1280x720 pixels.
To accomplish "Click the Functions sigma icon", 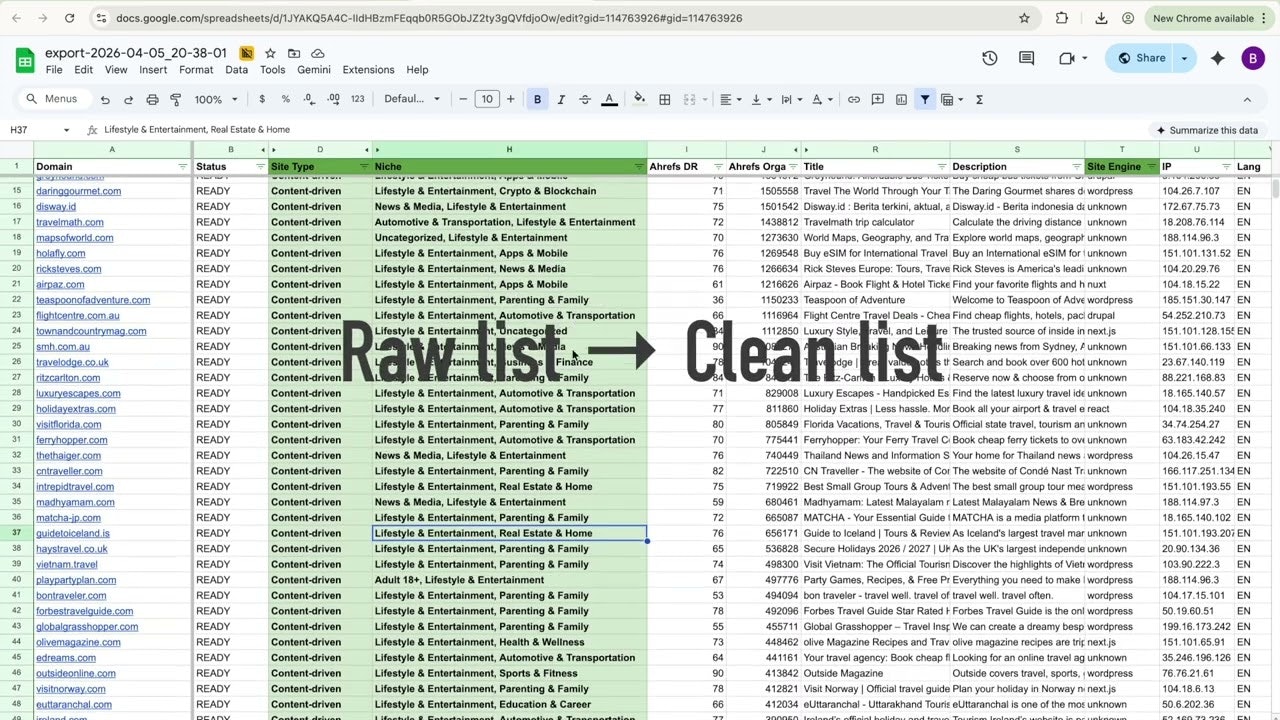I will (979, 99).
